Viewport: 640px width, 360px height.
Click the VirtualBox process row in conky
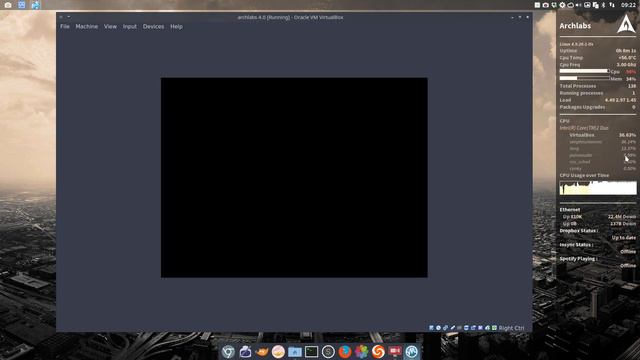[602, 135]
